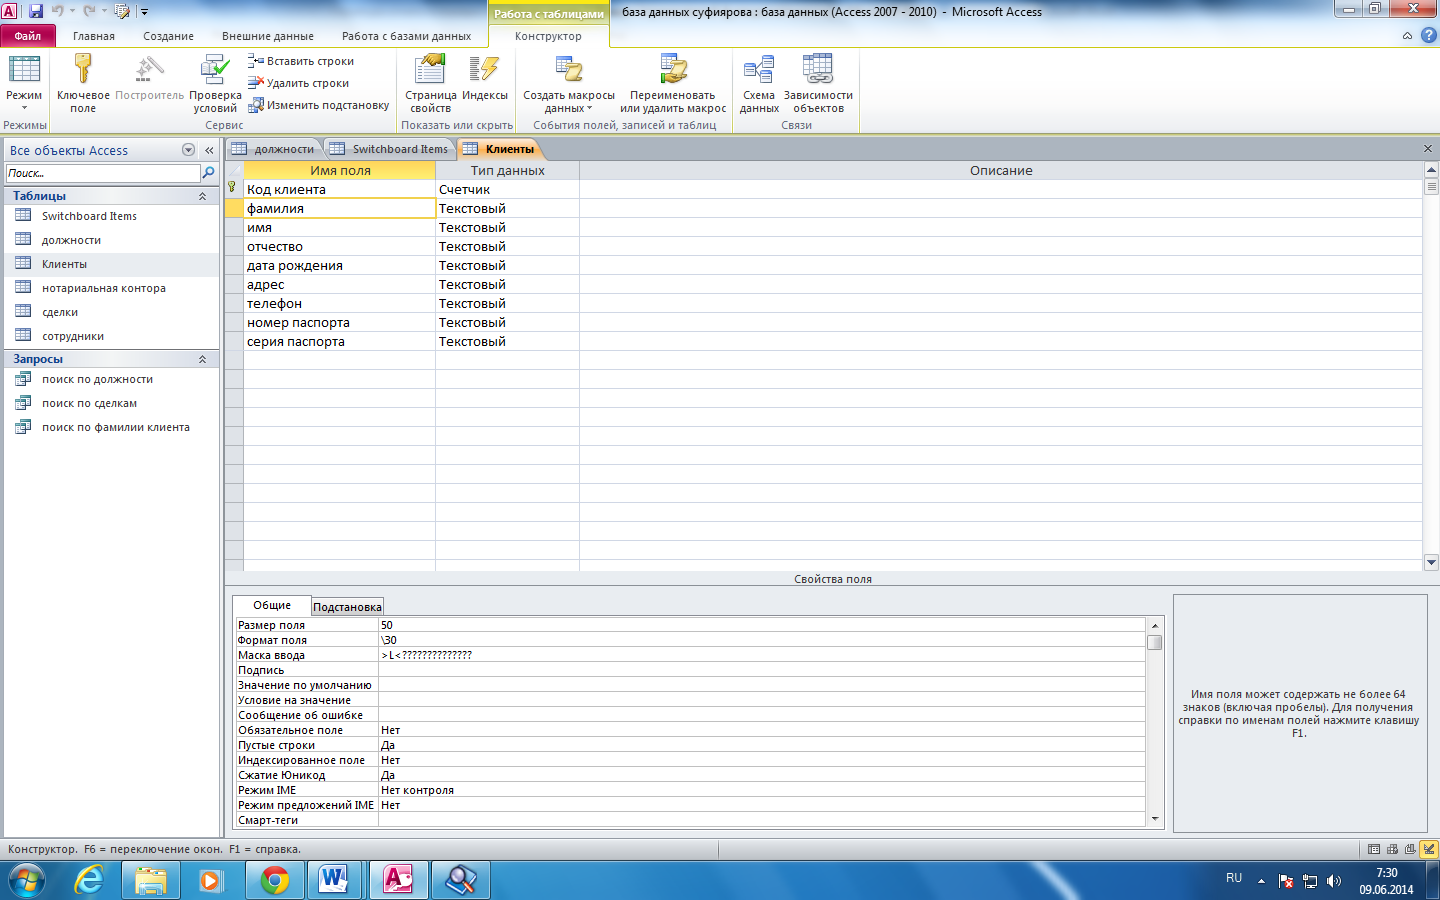The image size is (1440, 900).
Task: Click Переименовать или удалить макрос
Action: coord(673,84)
